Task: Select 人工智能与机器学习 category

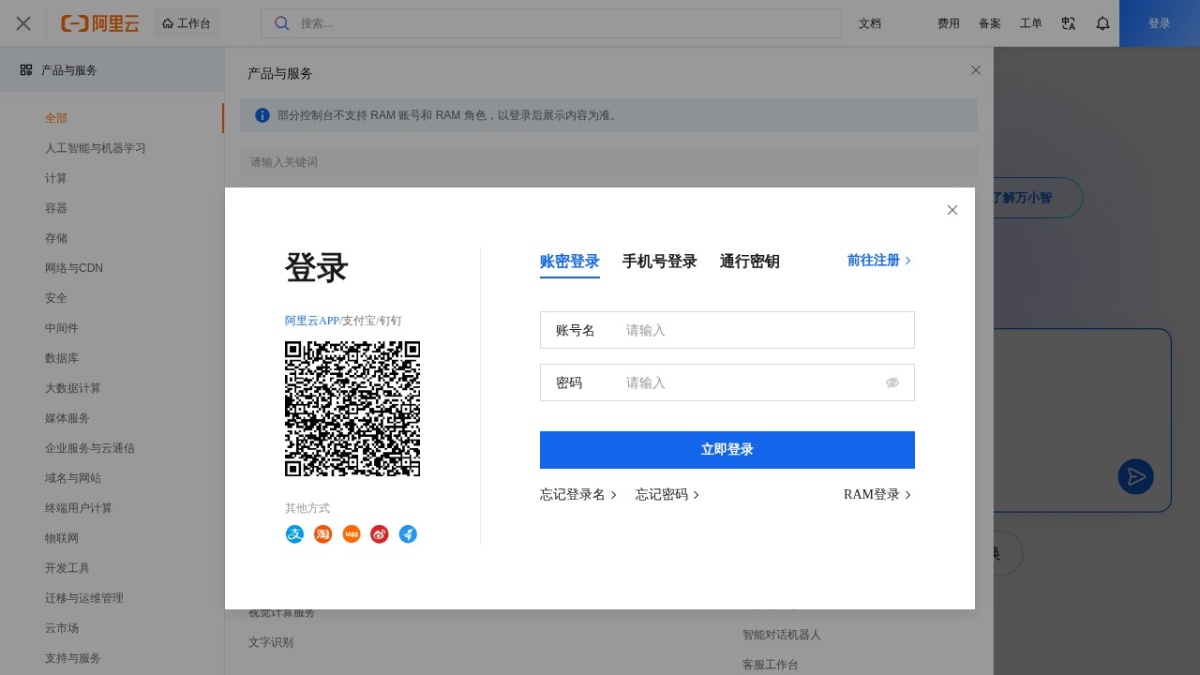Action: point(95,148)
